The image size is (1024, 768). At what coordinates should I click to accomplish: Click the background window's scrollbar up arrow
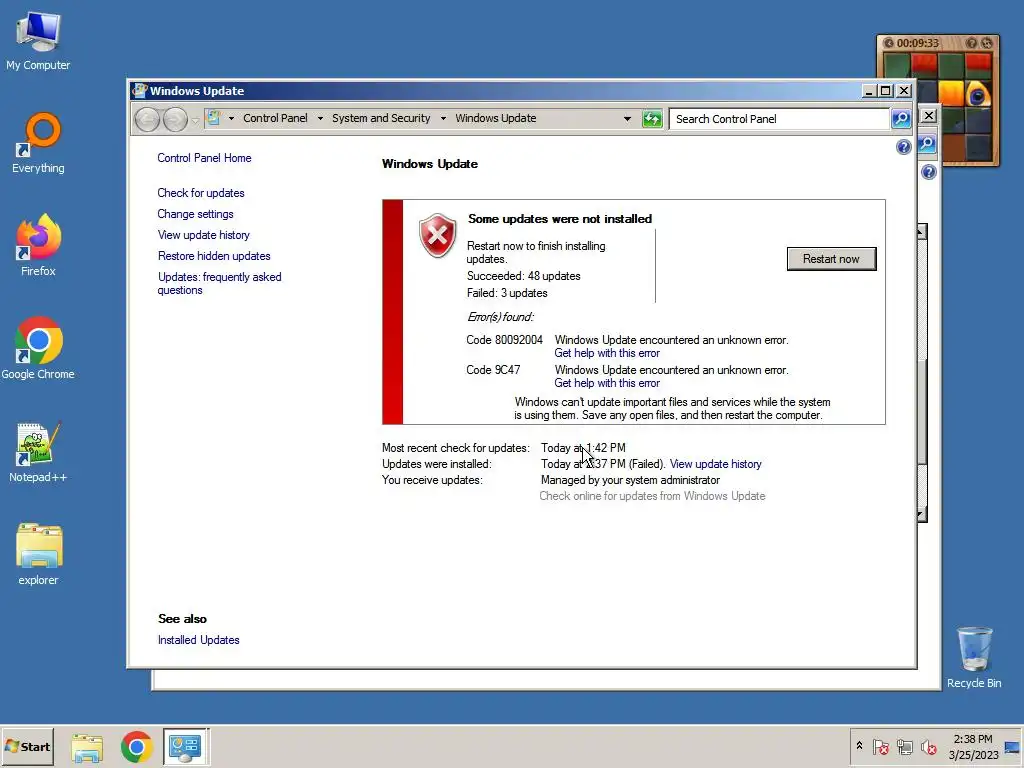click(921, 232)
